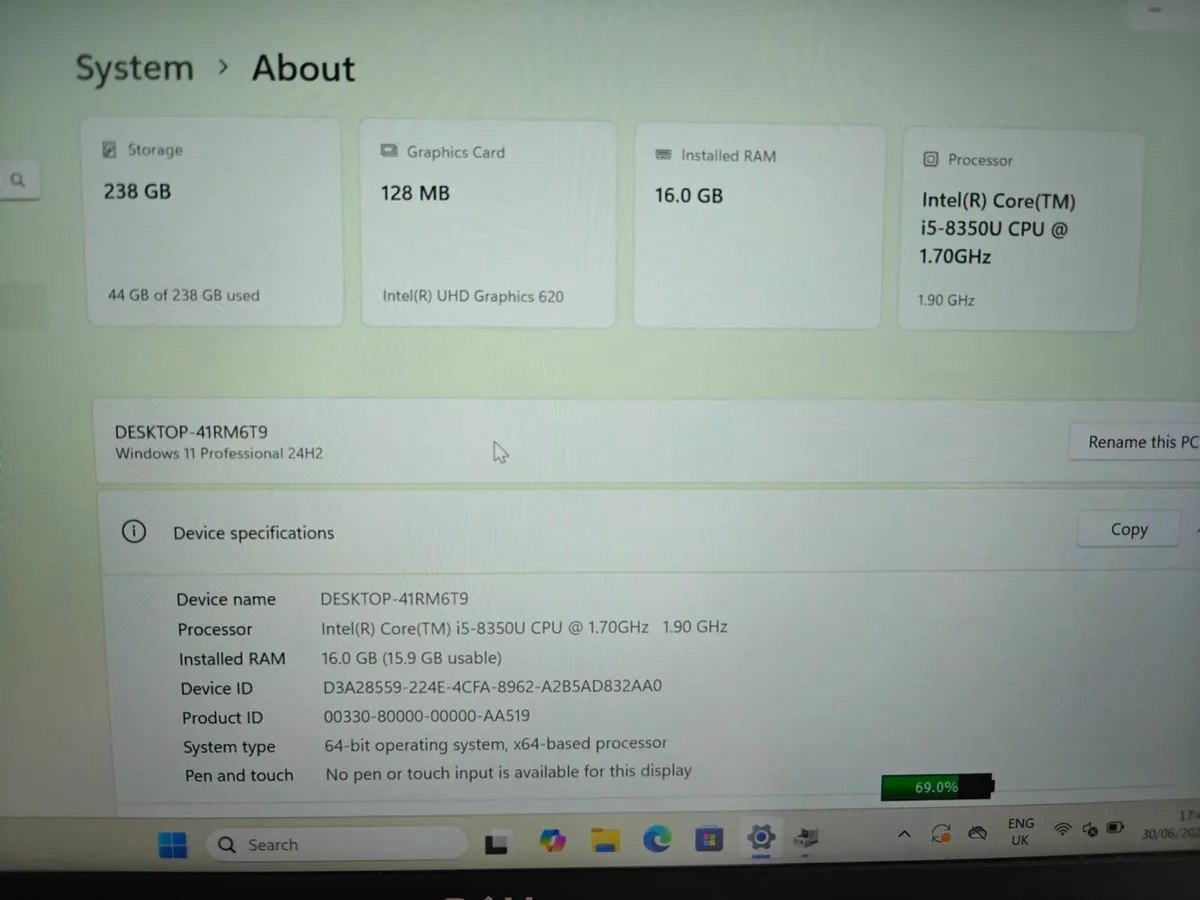Click the 'Product ID' label
Image resolution: width=1200 pixels, height=900 pixels.
tap(222, 718)
